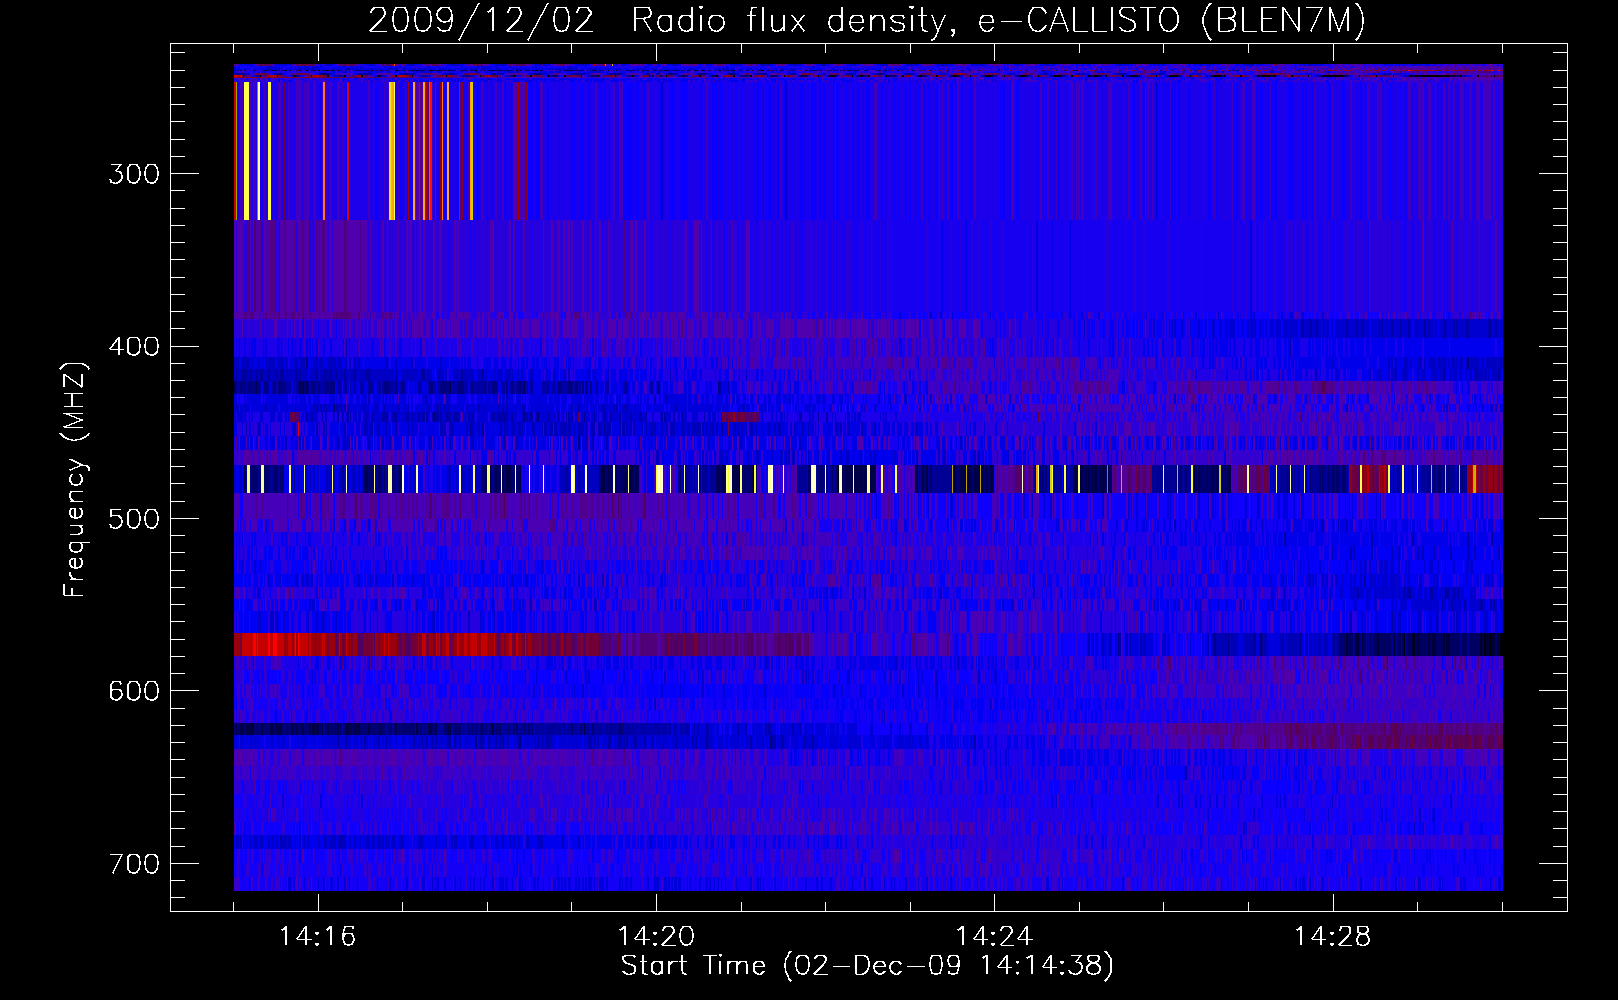Click the 300 frequency tick label
Viewport: 1618px width, 1000px height.
coord(134,174)
